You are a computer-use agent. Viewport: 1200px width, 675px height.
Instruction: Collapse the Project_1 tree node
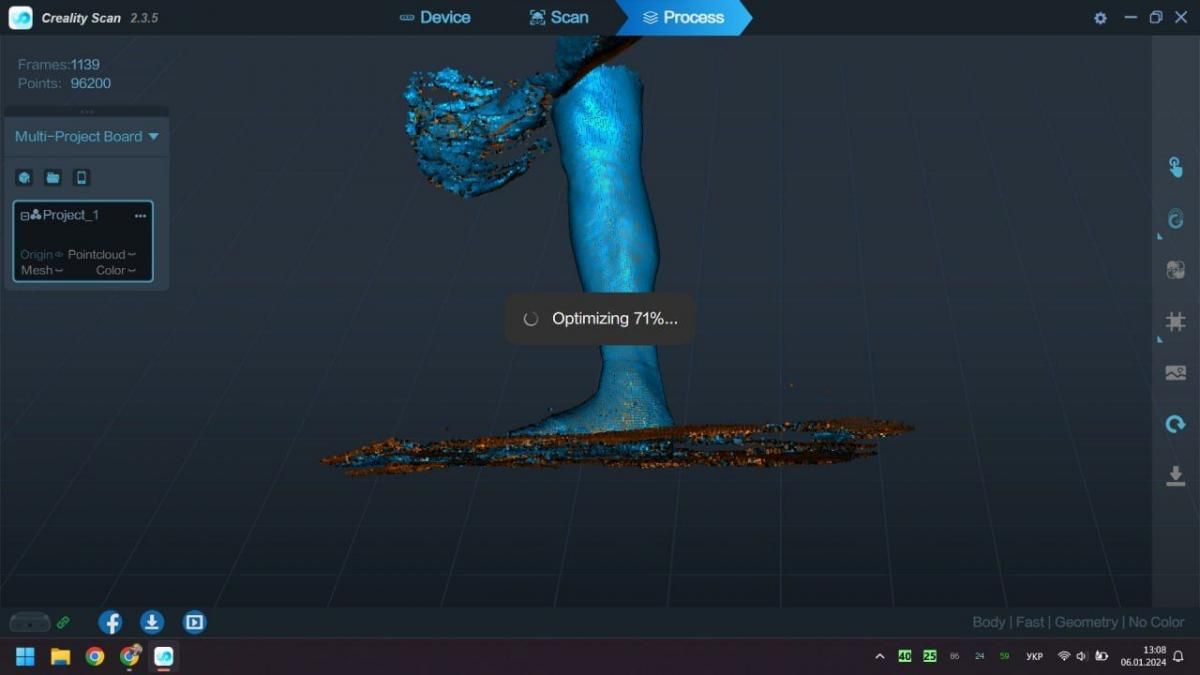point(24,216)
